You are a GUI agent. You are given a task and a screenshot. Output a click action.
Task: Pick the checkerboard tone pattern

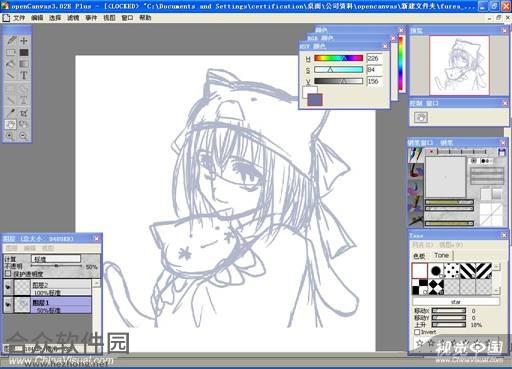click(419, 287)
